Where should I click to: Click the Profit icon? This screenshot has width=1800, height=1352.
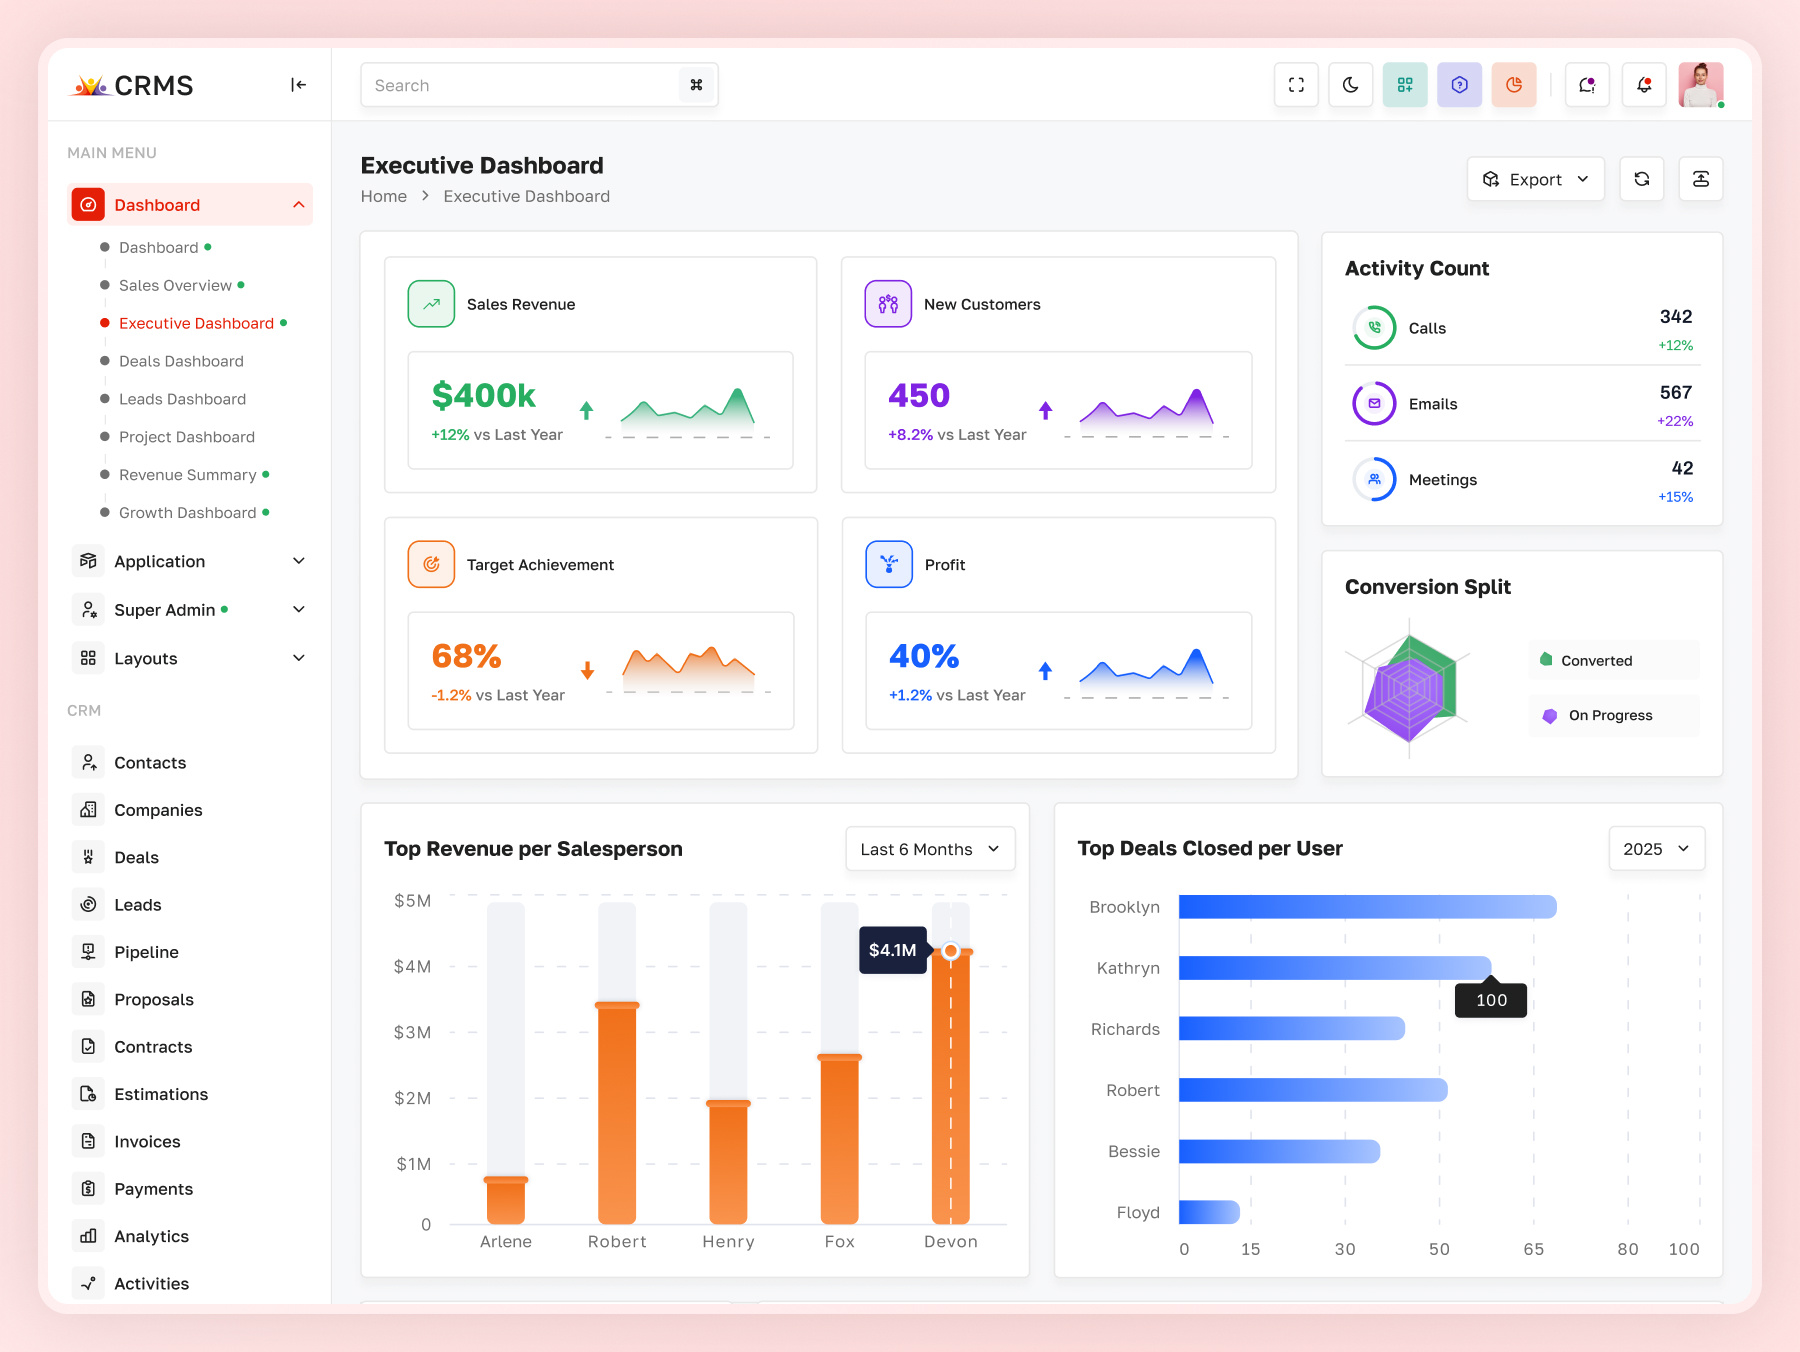(889, 564)
